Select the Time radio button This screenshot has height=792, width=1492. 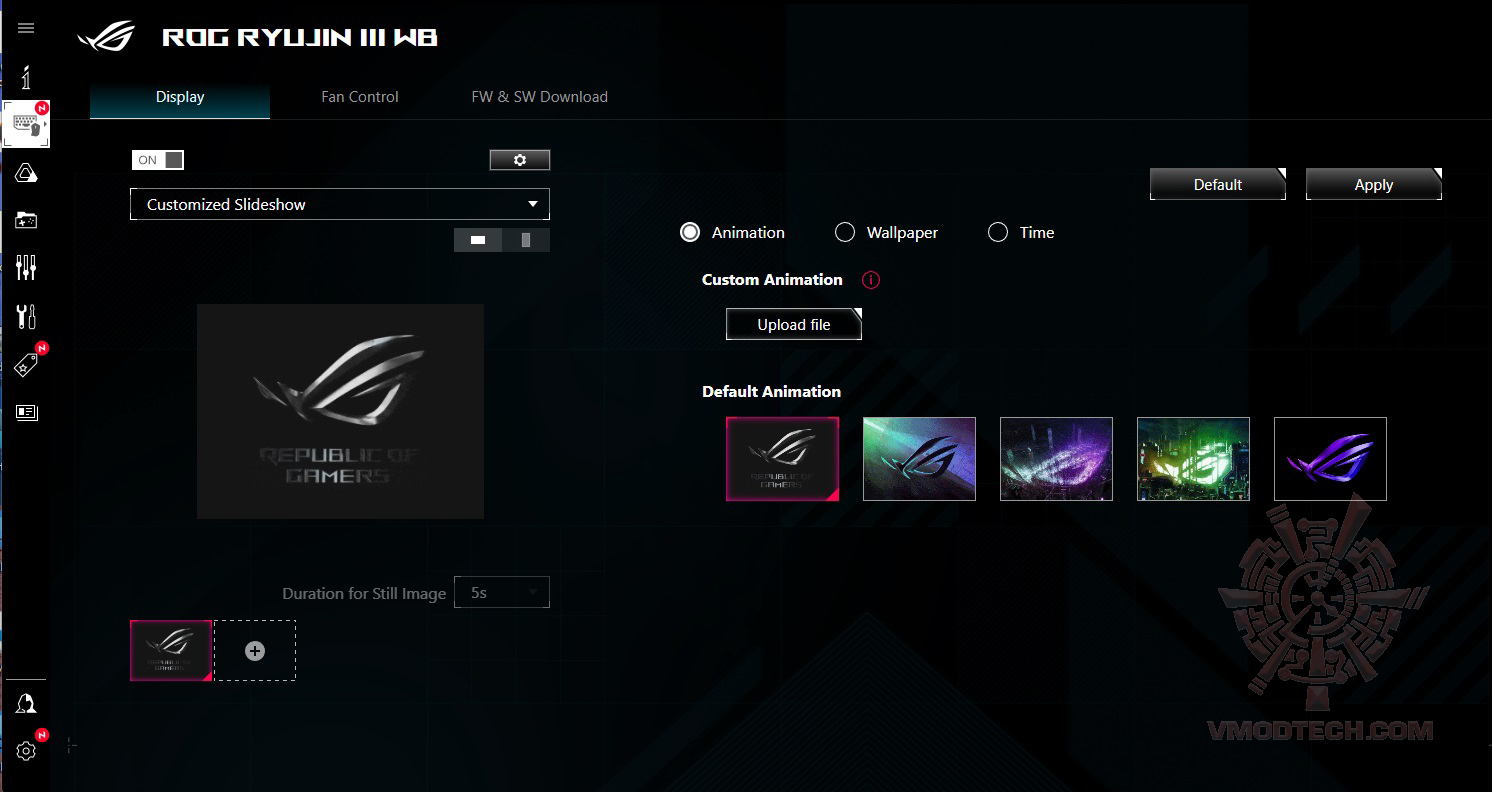tap(998, 232)
